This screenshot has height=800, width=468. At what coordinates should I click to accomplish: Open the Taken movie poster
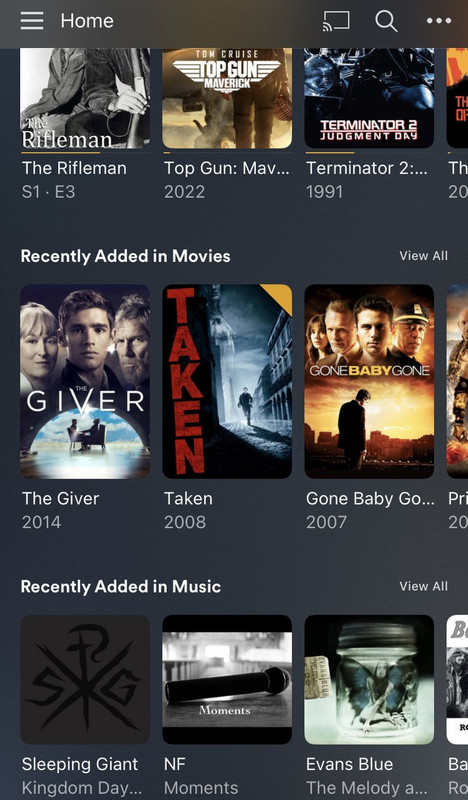(227, 381)
